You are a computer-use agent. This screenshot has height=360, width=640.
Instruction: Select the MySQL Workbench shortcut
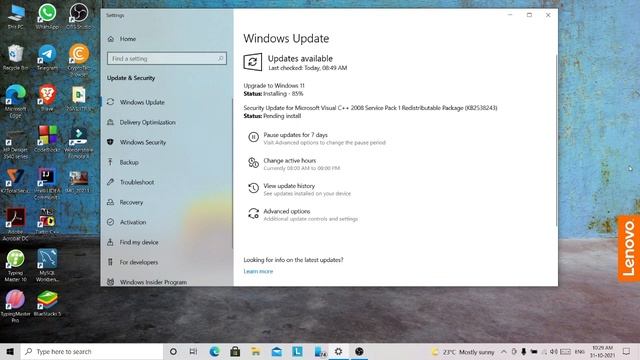coord(47,265)
